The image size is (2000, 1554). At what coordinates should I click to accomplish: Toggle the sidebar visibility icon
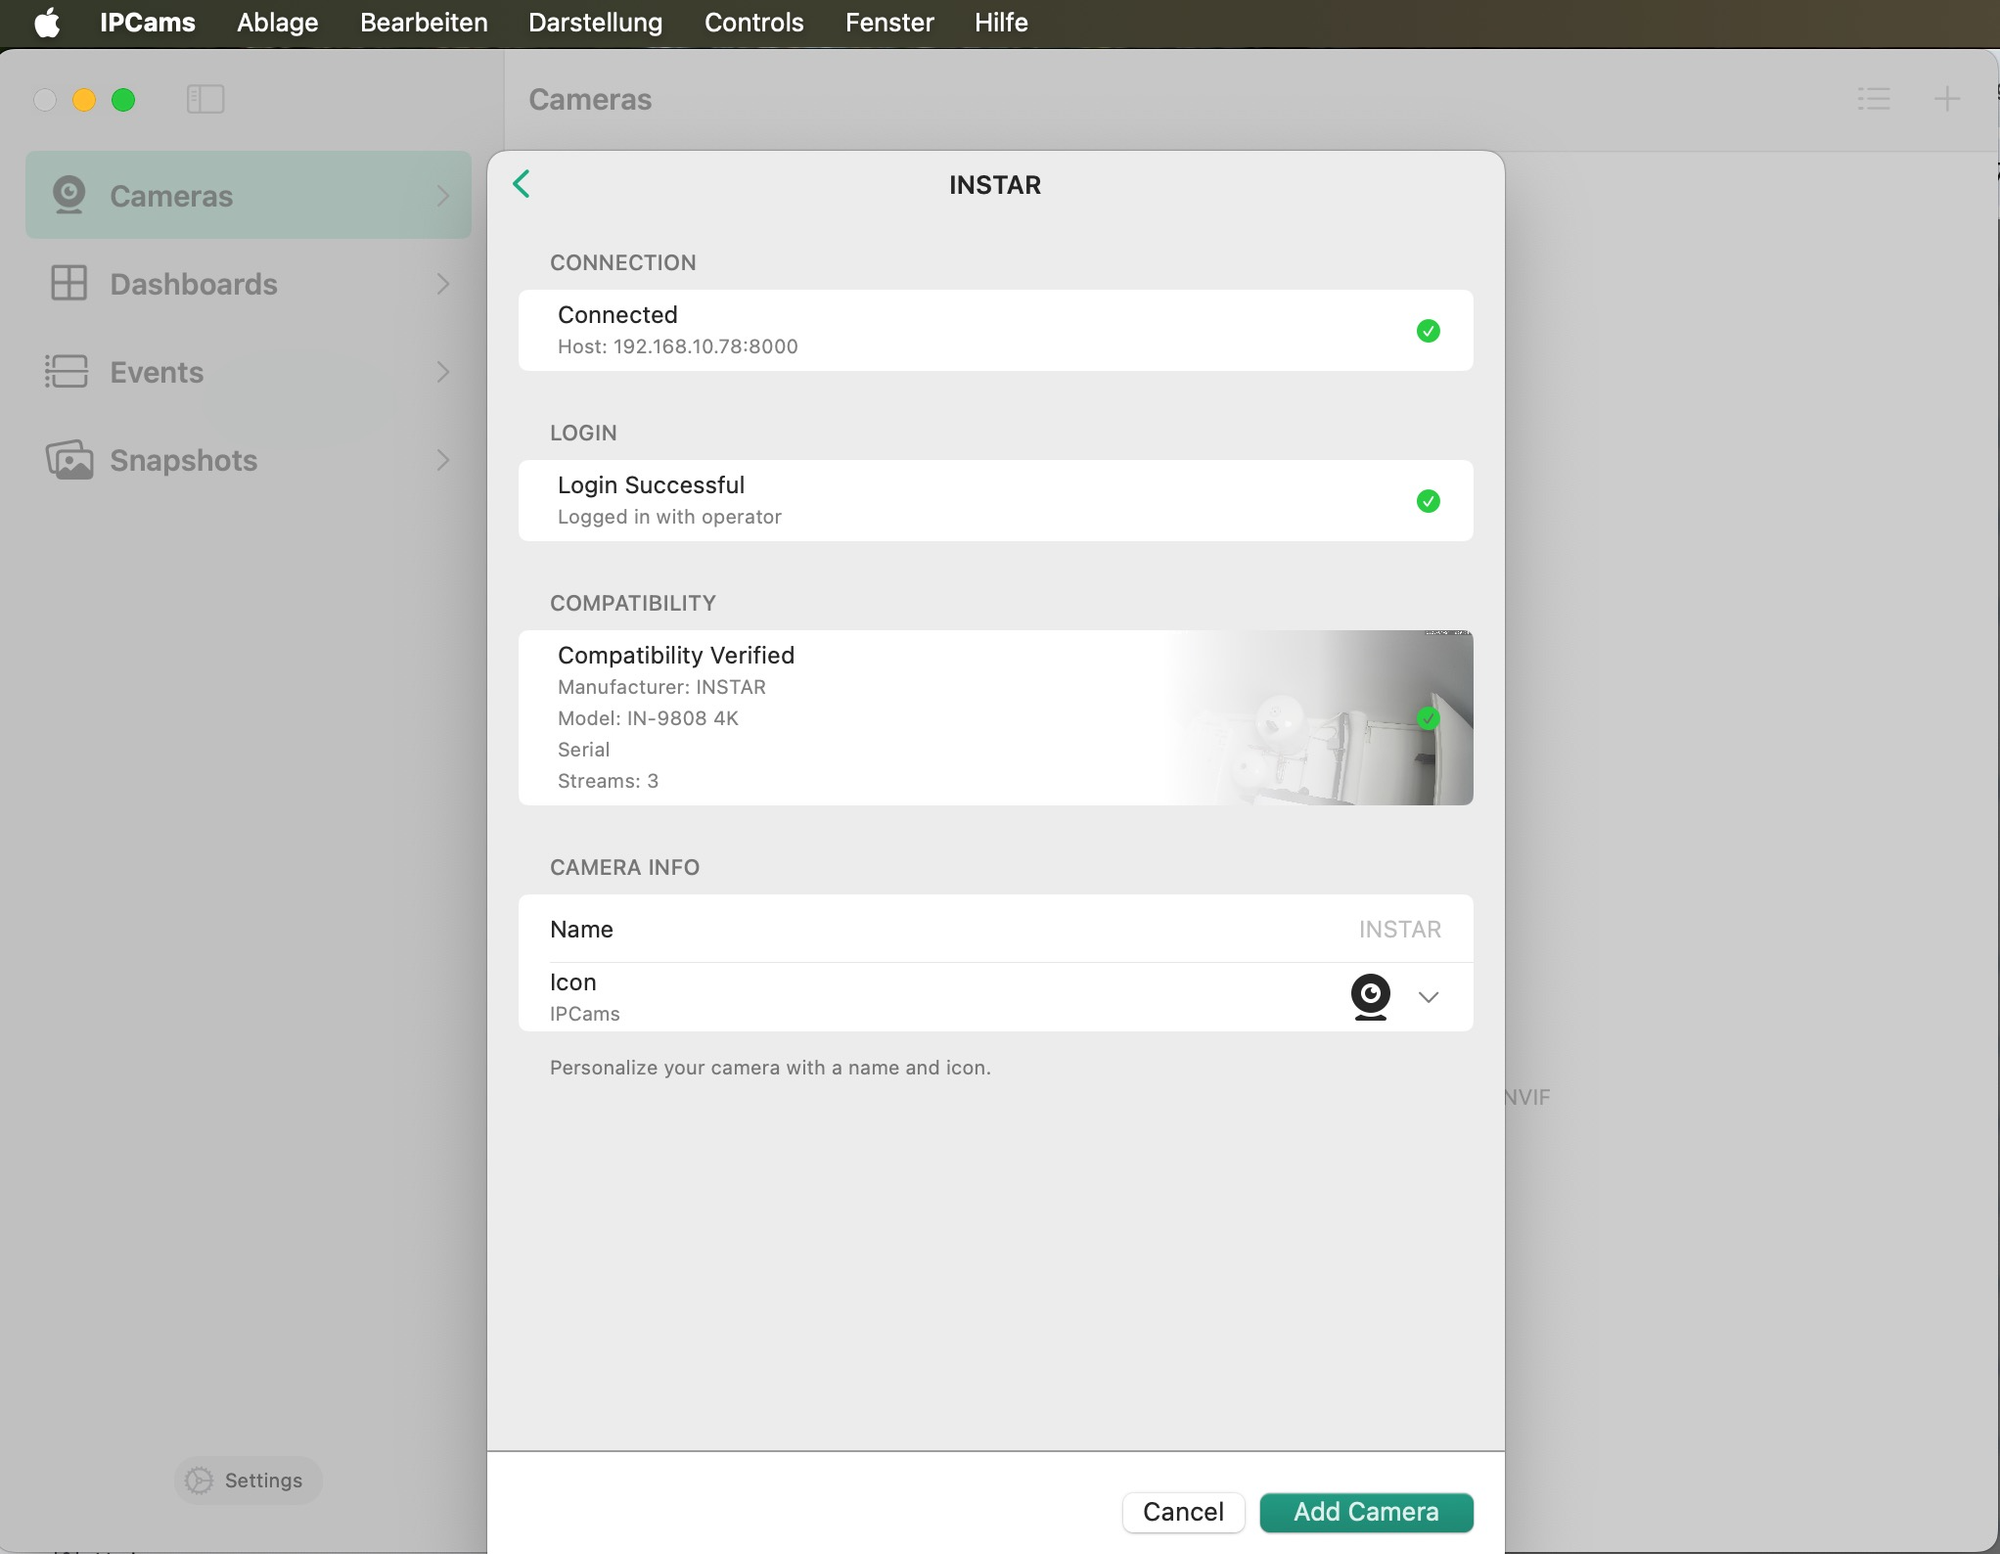coord(205,99)
